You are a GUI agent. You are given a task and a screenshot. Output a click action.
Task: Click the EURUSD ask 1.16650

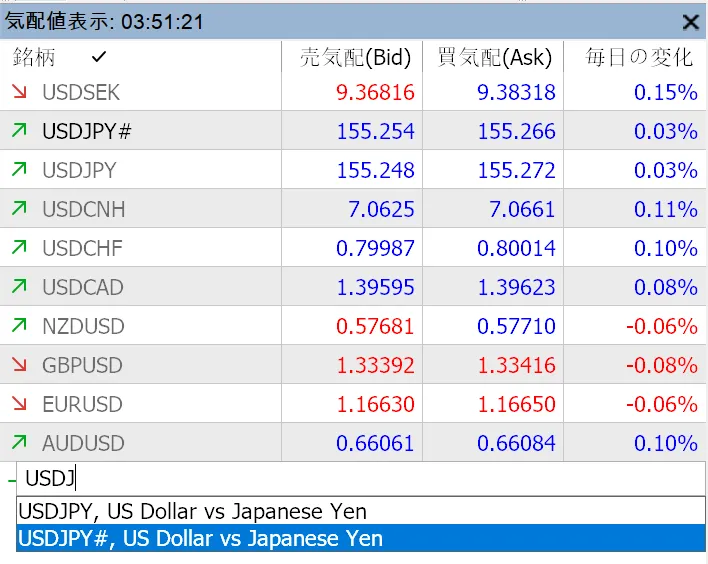(517, 405)
